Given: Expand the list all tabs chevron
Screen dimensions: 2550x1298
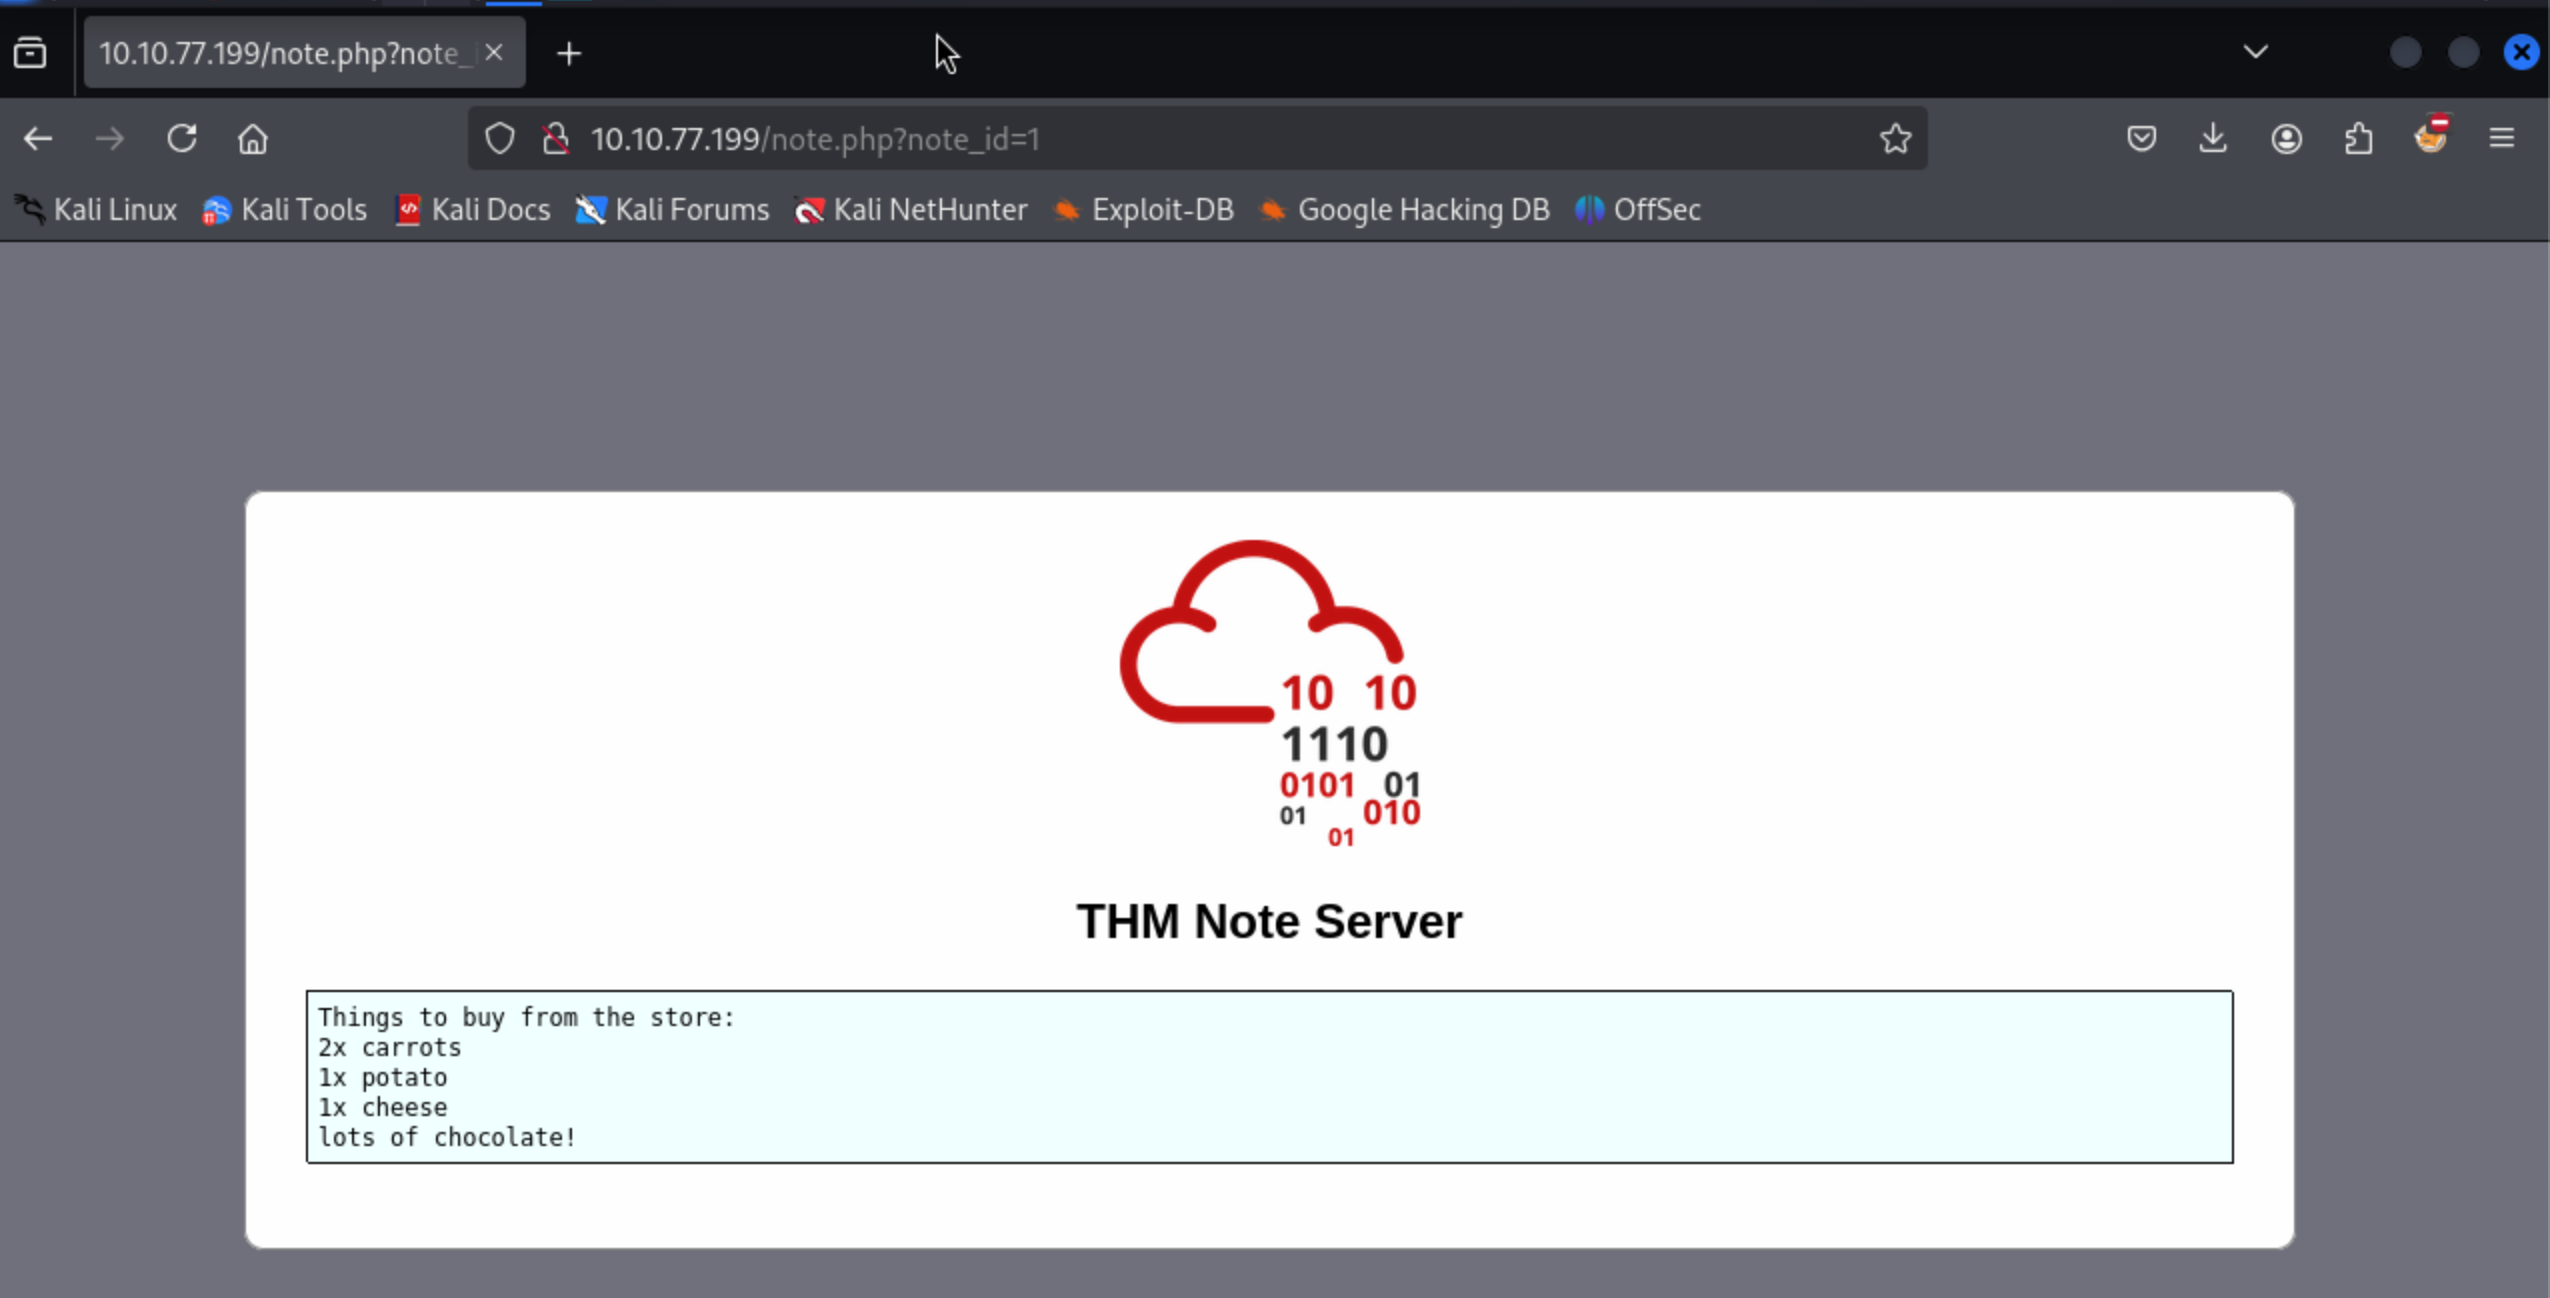Looking at the screenshot, I should pos(2255,52).
